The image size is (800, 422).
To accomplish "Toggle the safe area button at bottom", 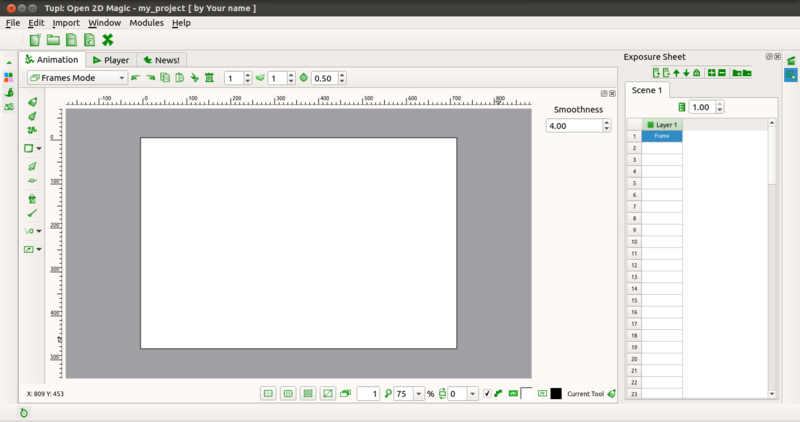I will point(288,393).
